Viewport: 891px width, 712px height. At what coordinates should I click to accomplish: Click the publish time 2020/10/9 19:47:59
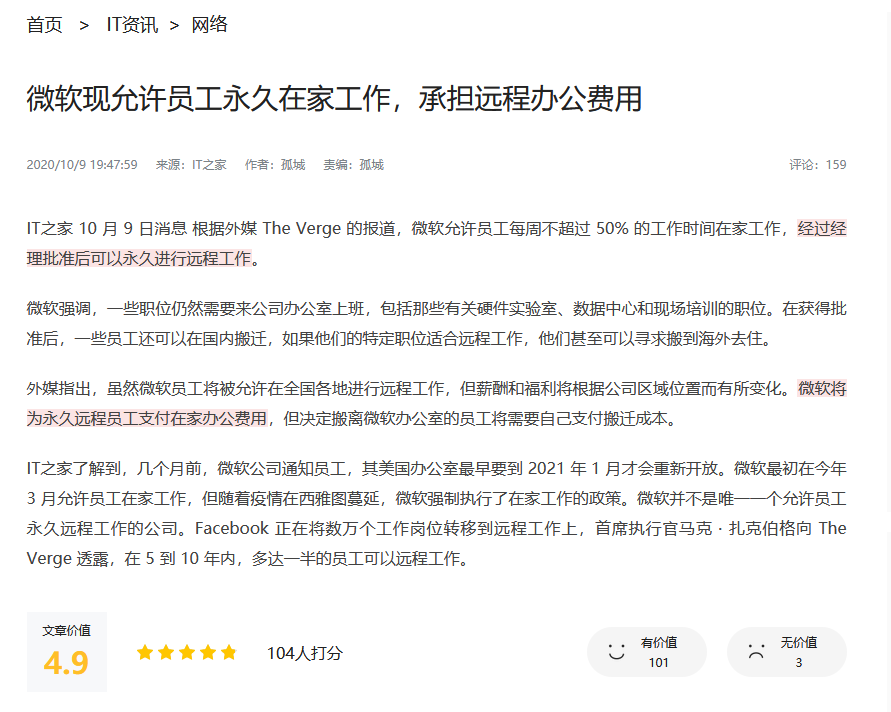tap(82, 165)
